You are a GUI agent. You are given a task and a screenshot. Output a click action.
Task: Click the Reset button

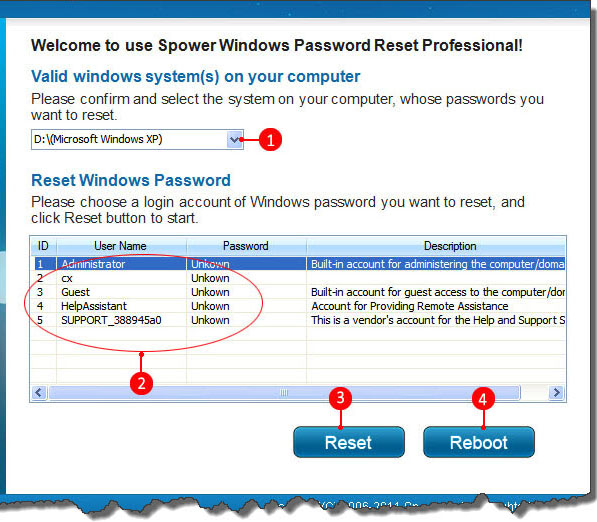349,442
